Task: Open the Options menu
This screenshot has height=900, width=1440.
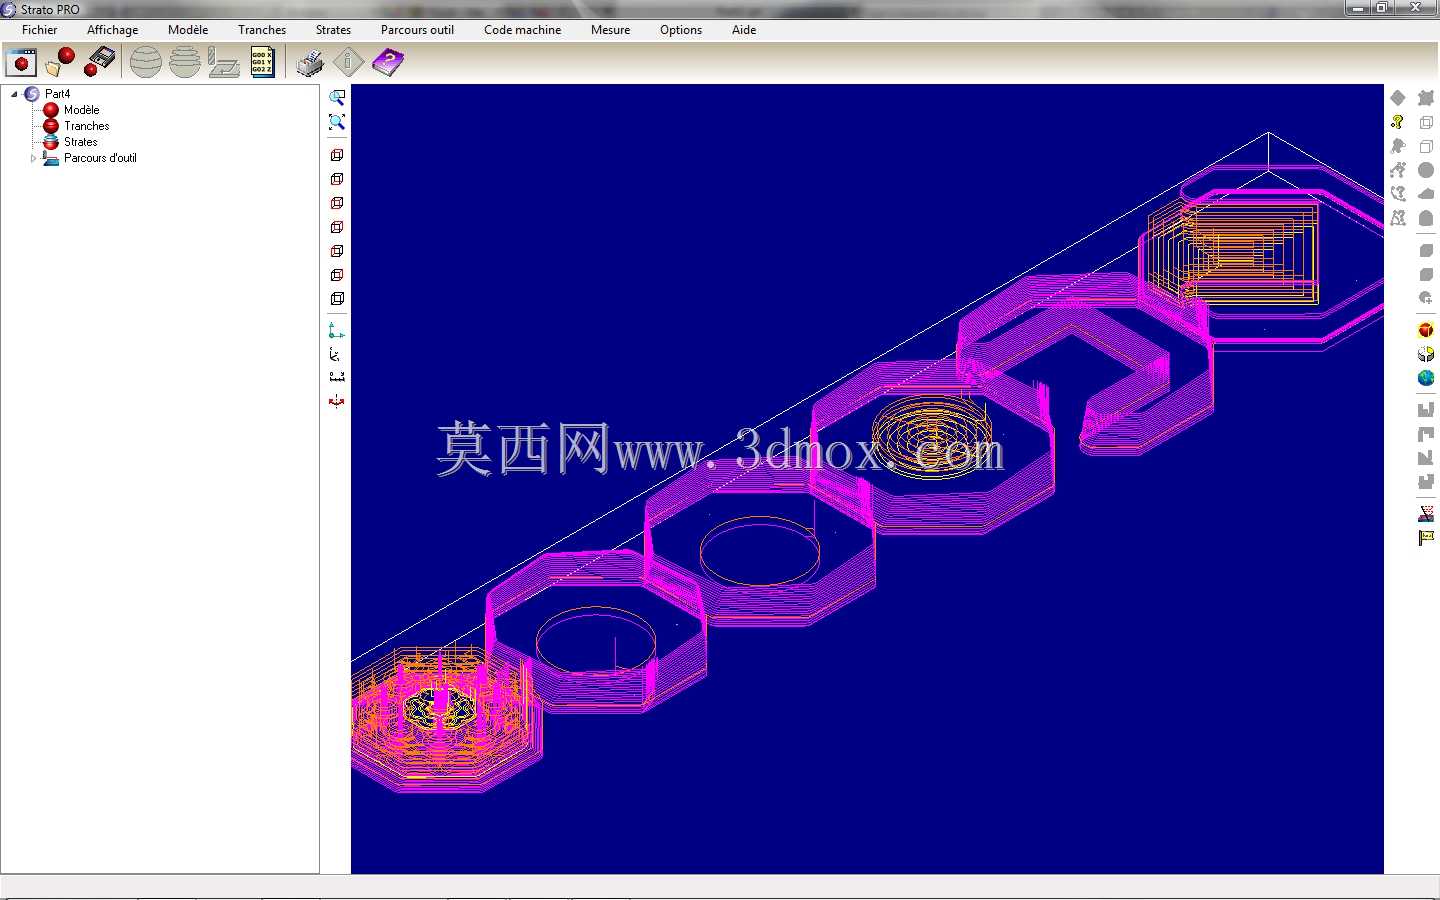Action: click(681, 30)
